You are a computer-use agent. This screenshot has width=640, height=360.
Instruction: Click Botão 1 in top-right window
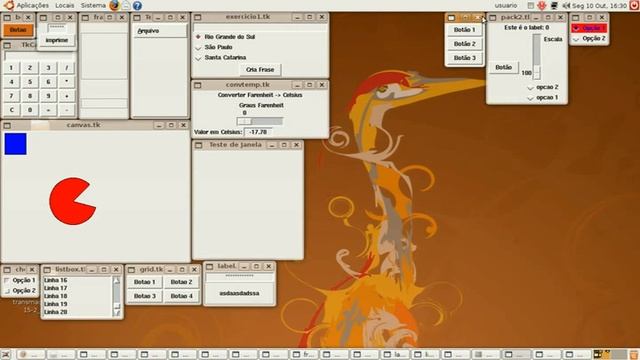coord(464,30)
